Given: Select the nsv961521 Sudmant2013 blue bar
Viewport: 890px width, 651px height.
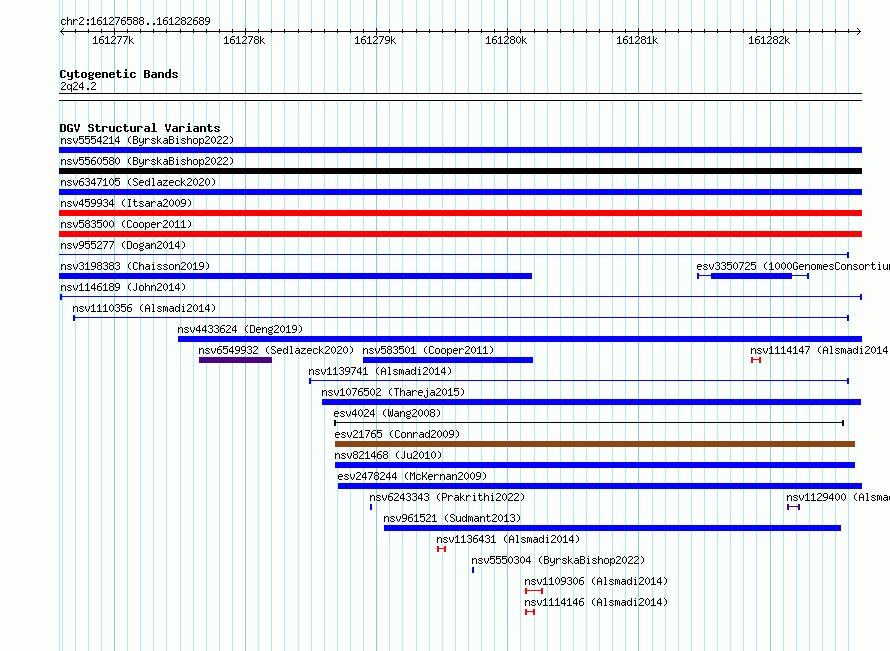Looking at the screenshot, I should [612, 528].
